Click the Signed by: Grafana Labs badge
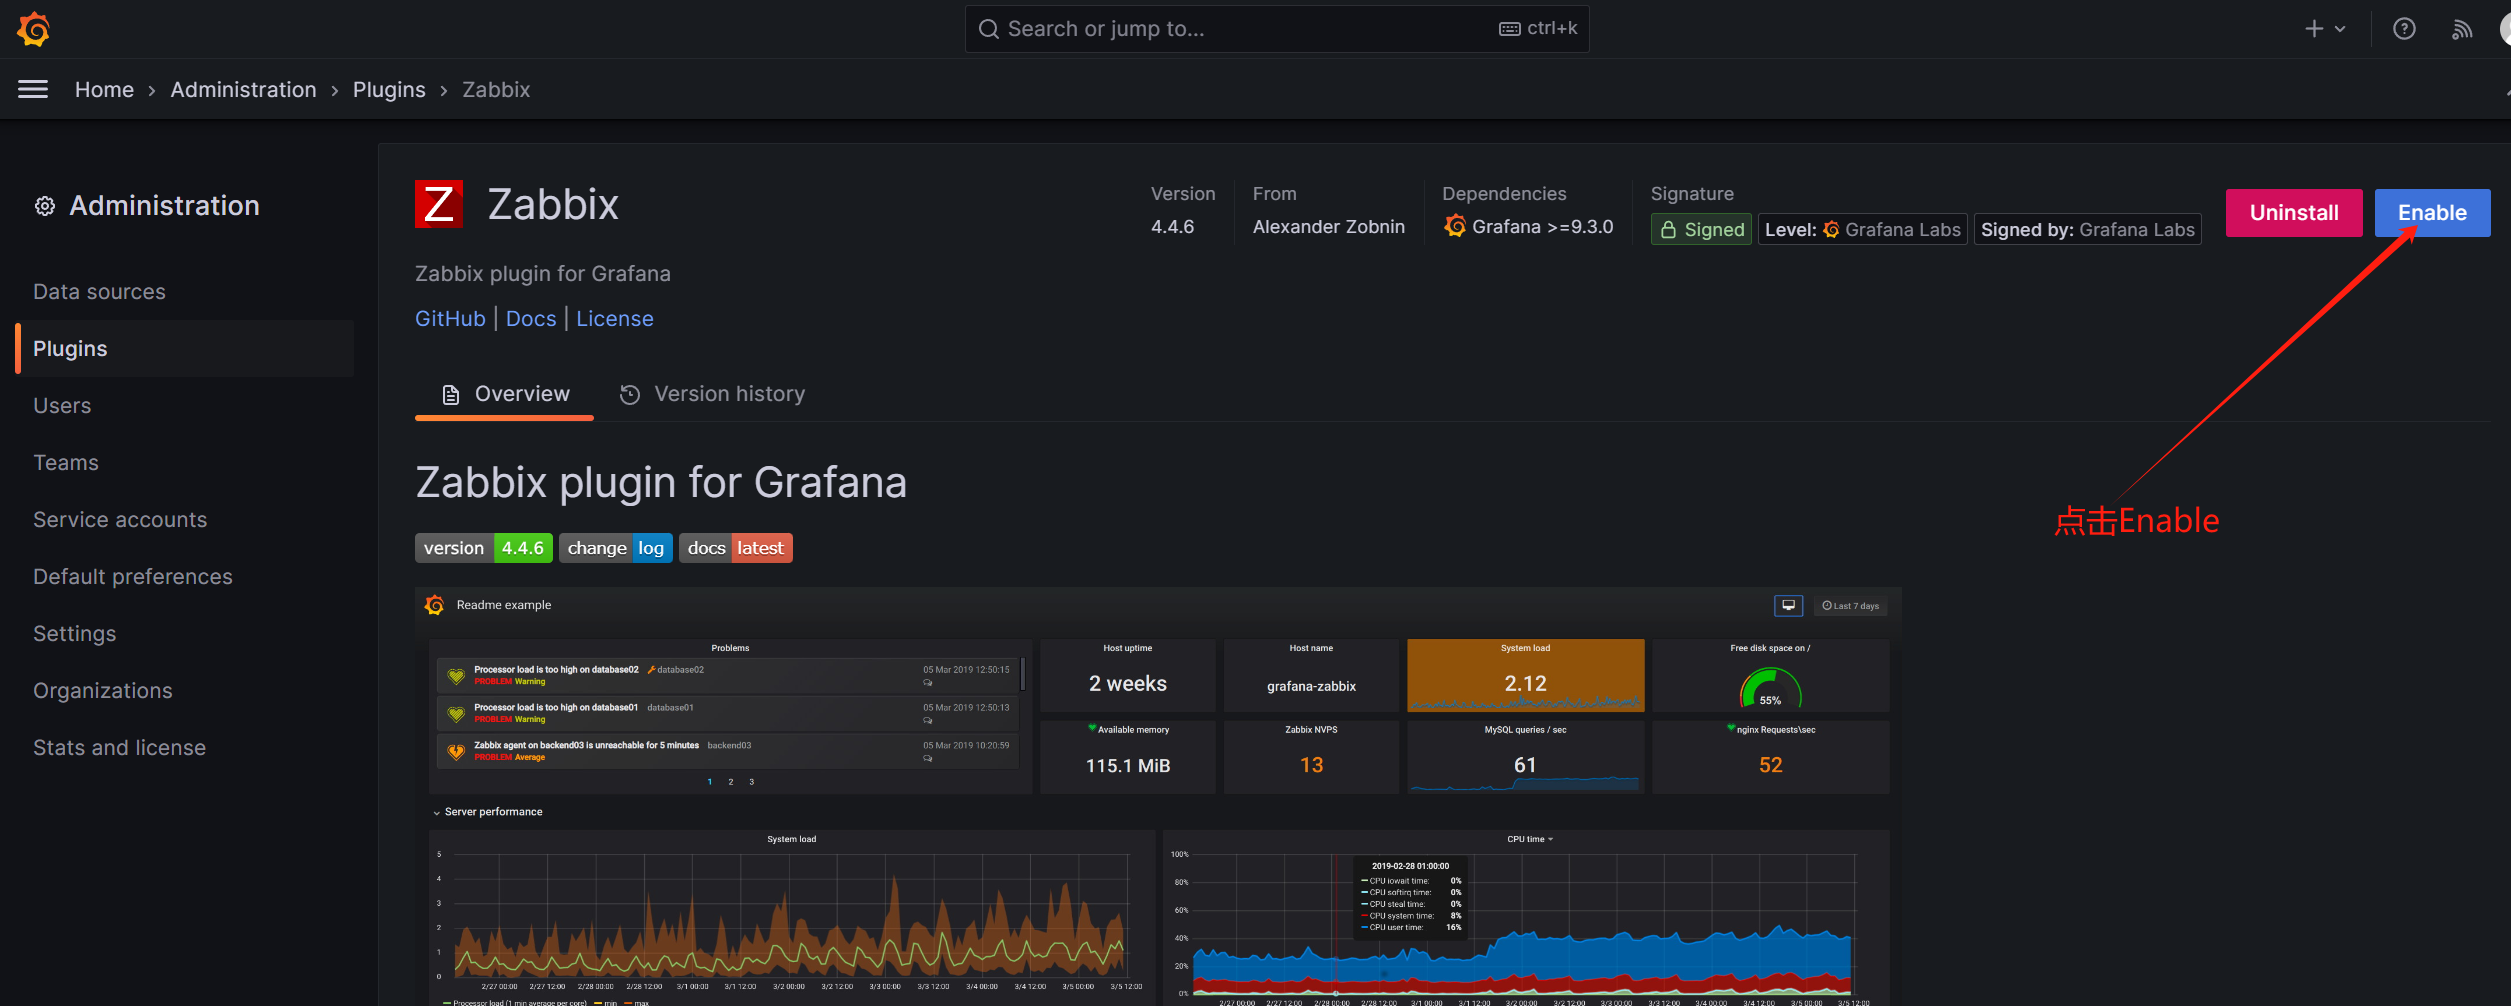The width and height of the screenshot is (2511, 1006). [x=2088, y=229]
